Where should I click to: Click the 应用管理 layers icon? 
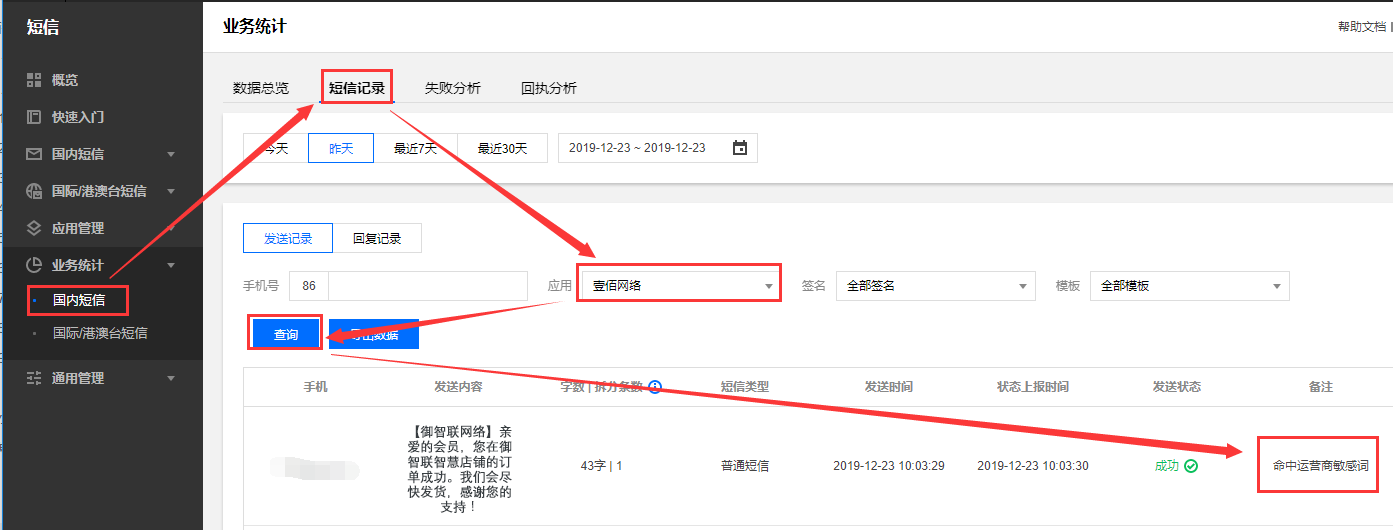(34, 228)
